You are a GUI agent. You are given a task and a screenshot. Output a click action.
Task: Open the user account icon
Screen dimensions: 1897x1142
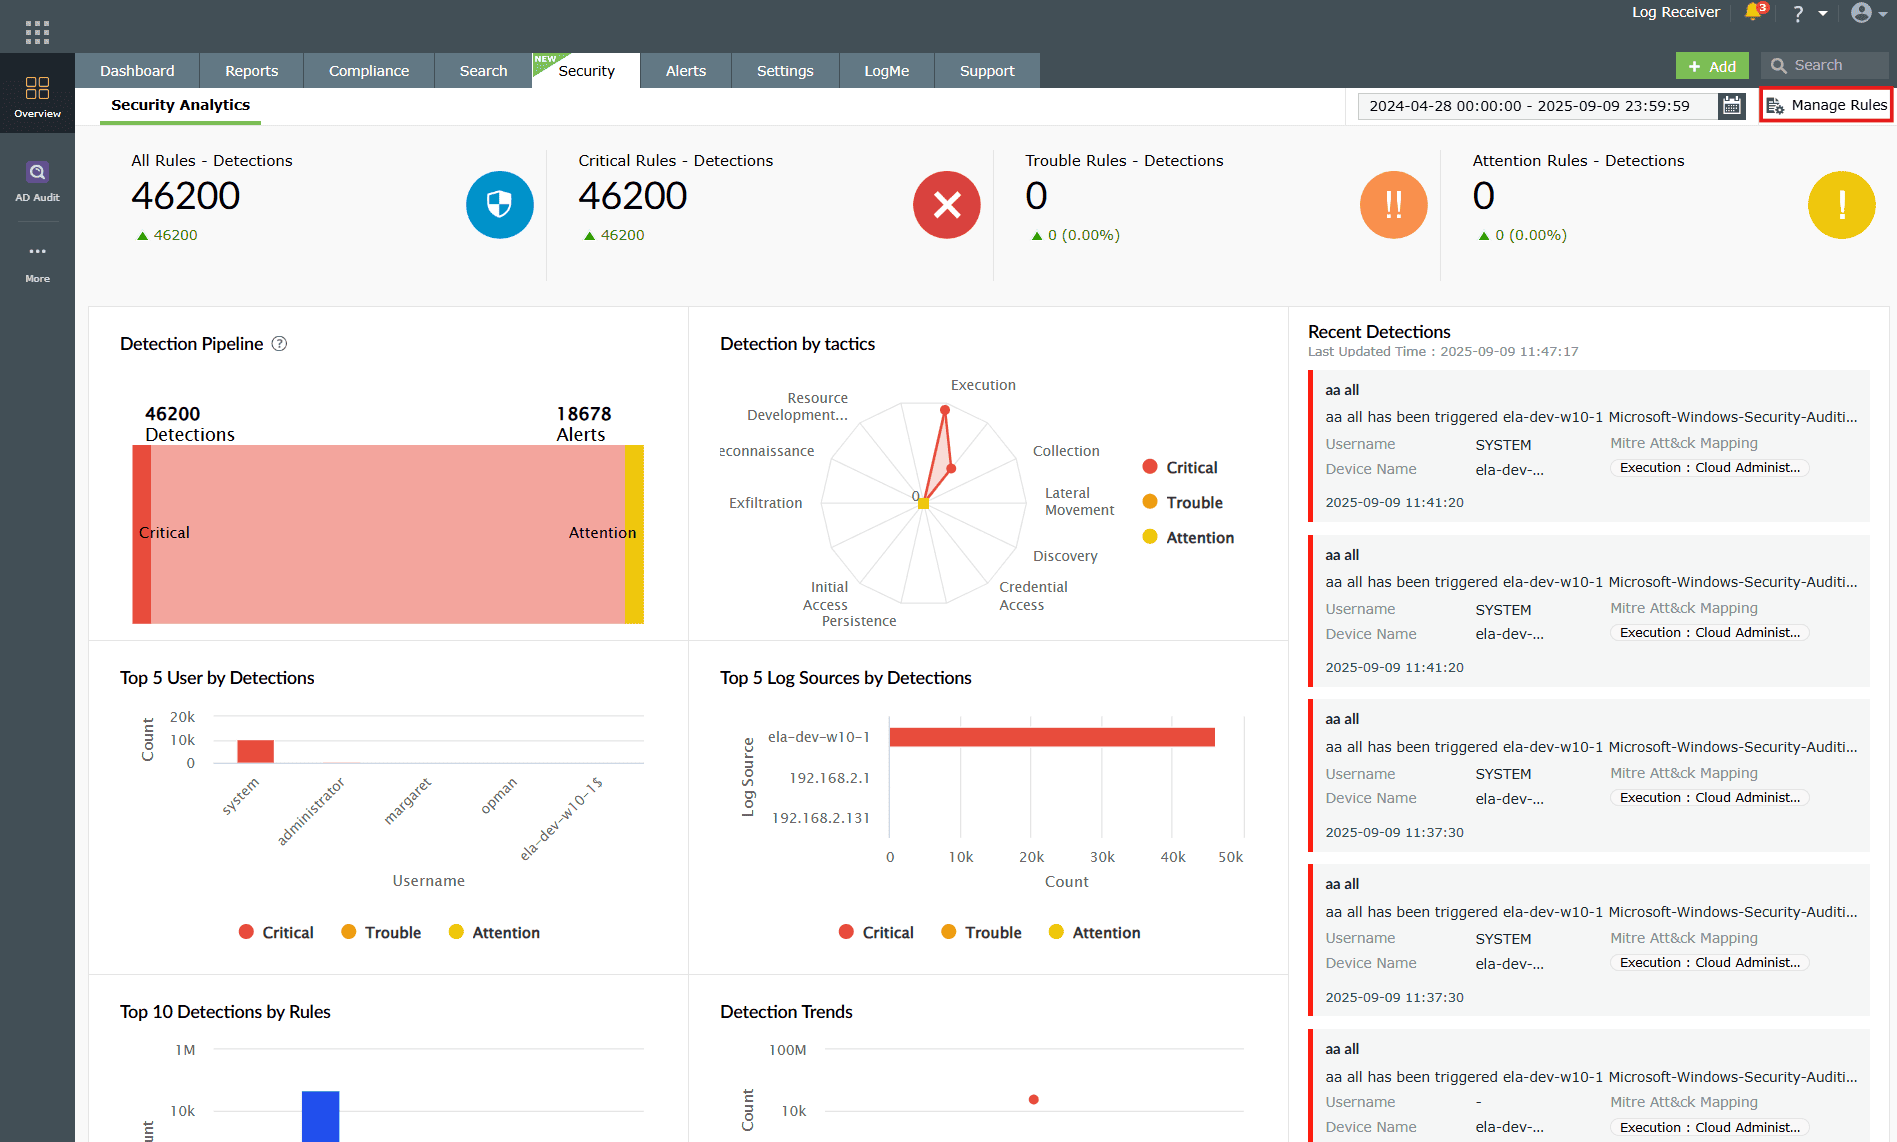pos(1860,13)
